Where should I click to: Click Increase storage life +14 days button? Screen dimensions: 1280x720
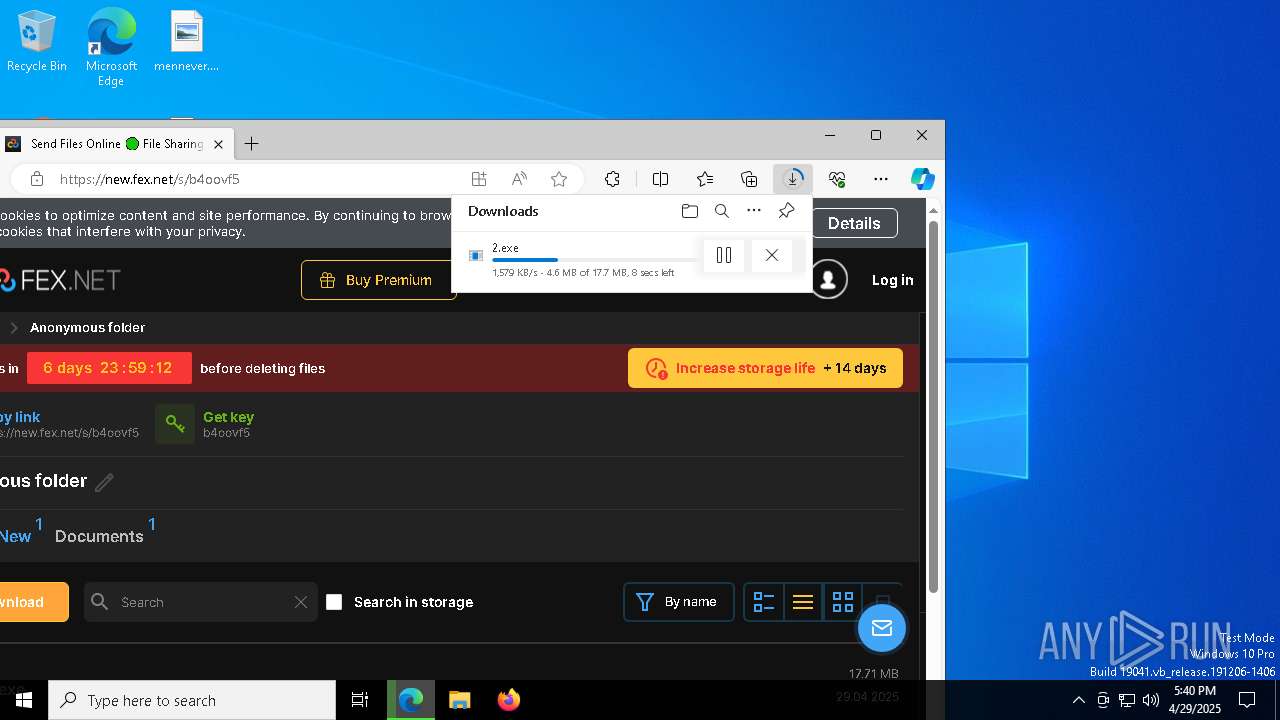765,368
